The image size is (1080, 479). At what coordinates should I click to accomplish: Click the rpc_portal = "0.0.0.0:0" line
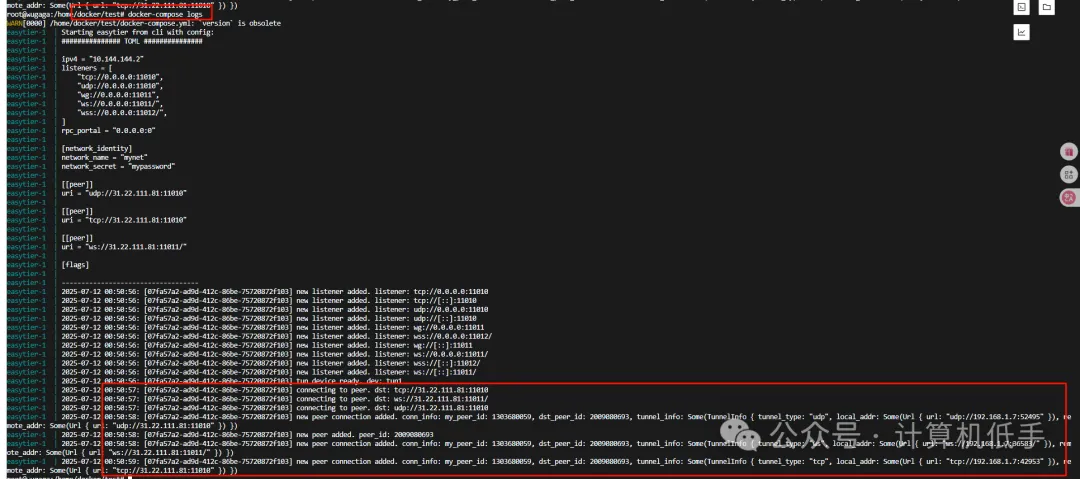click(108, 131)
